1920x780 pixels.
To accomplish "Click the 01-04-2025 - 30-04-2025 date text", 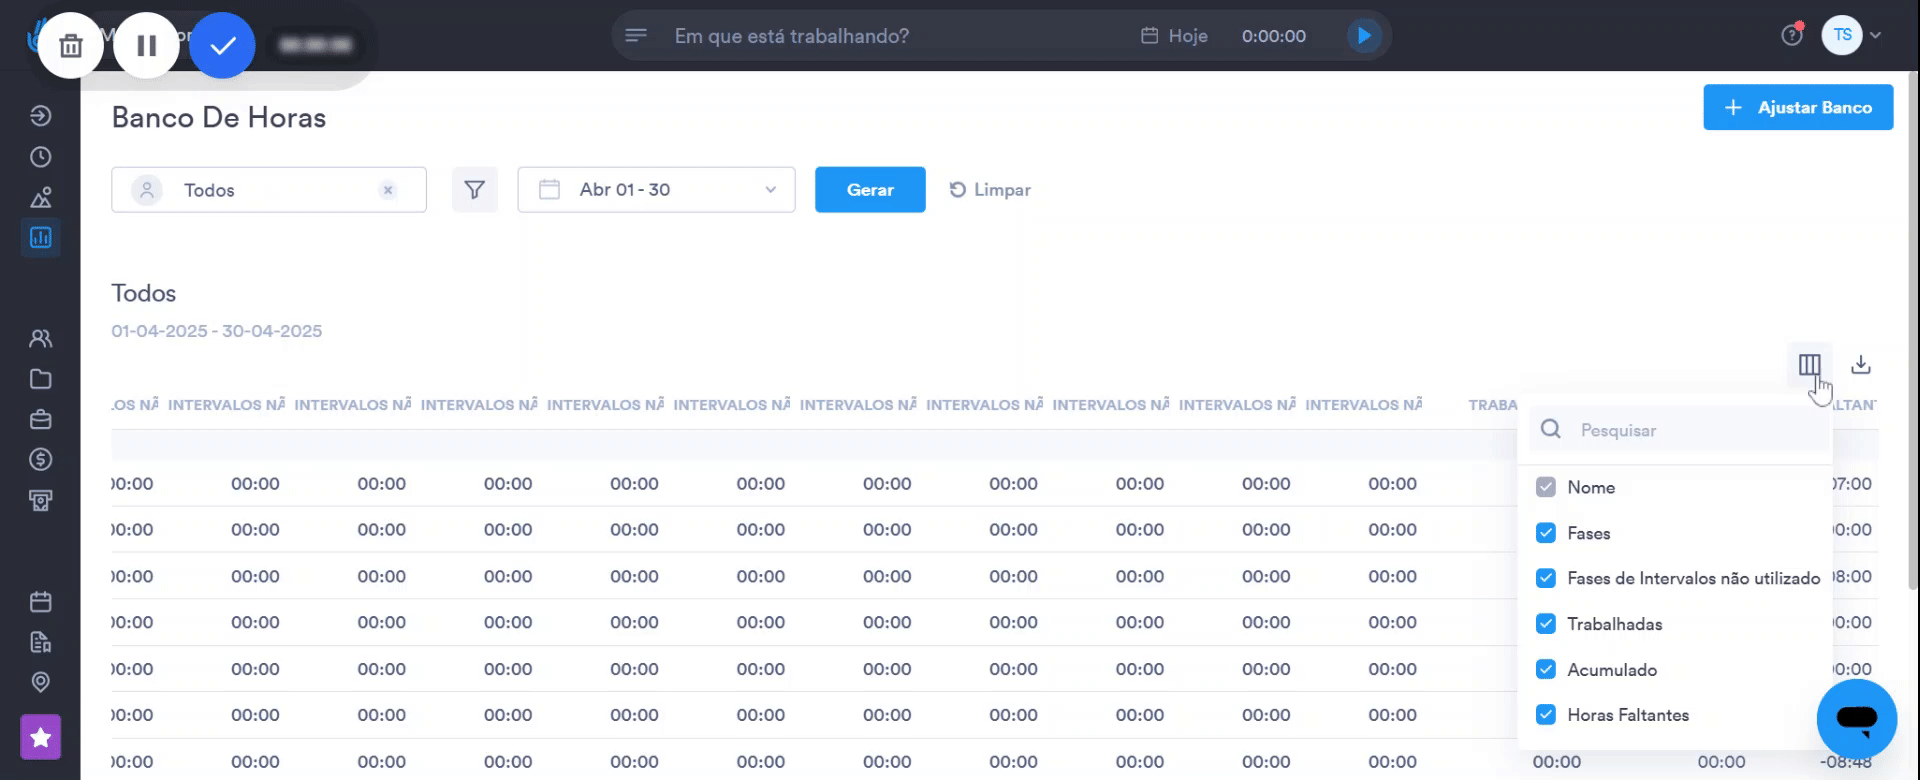I will click(217, 331).
